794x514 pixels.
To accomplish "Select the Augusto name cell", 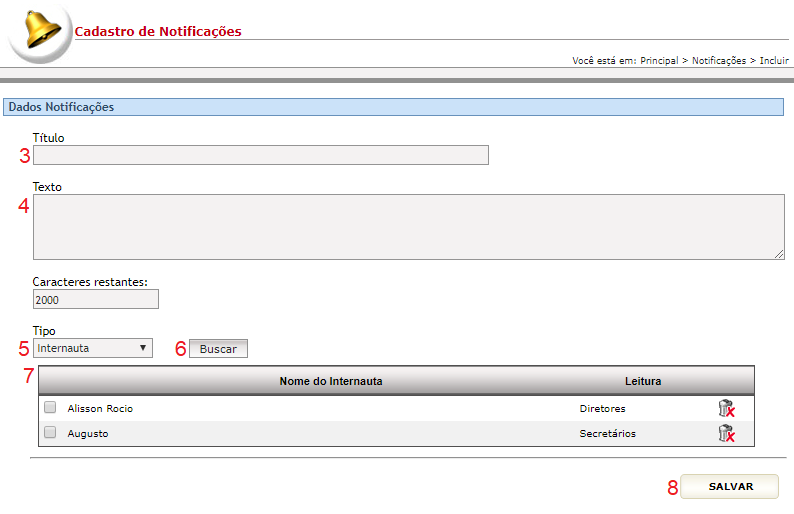I will [88, 433].
